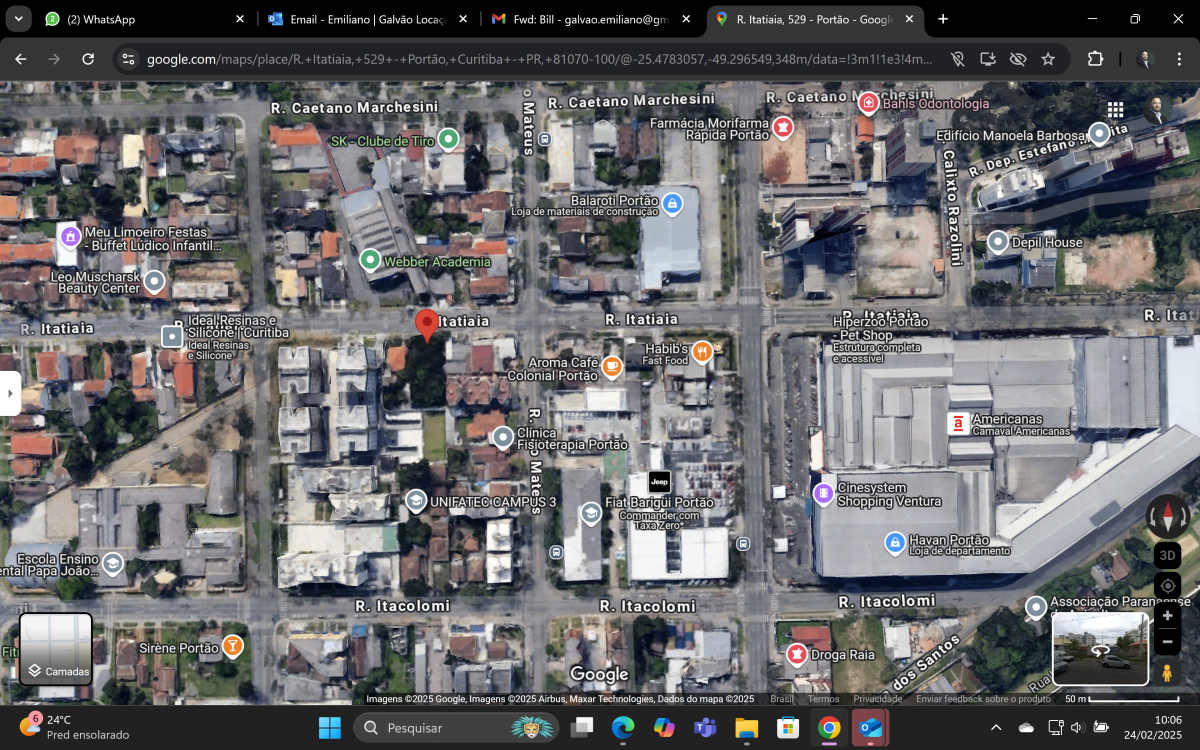Expand the collapsed side panel
This screenshot has height=750, width=1200.
click(x=10, y=394)
